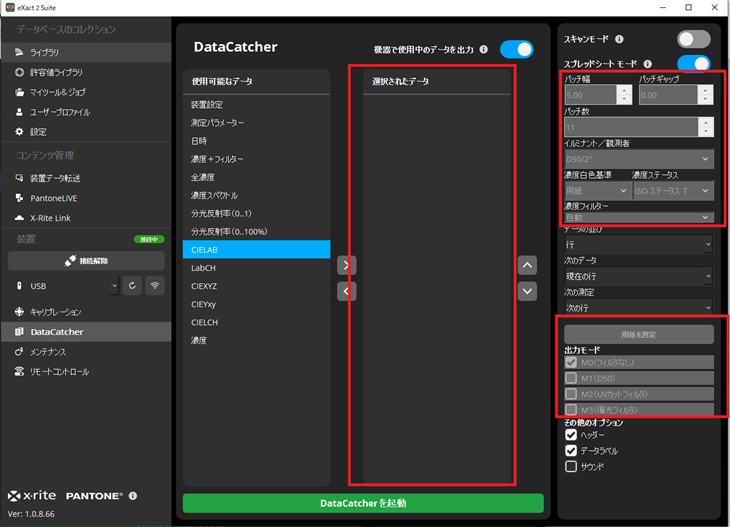Click the リモートコントロール icon
730x527 pixels.
[19, 371]
